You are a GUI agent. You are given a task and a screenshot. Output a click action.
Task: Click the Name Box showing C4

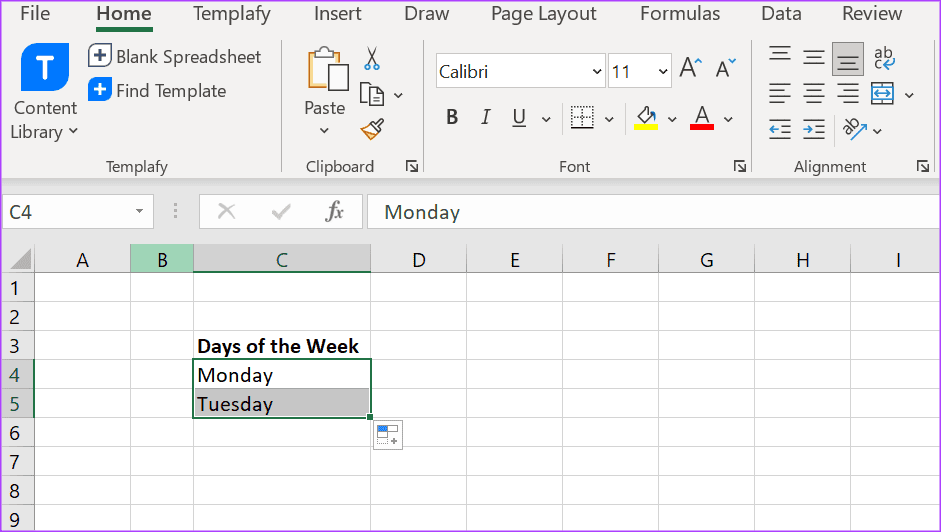click(x=66, y=212)
